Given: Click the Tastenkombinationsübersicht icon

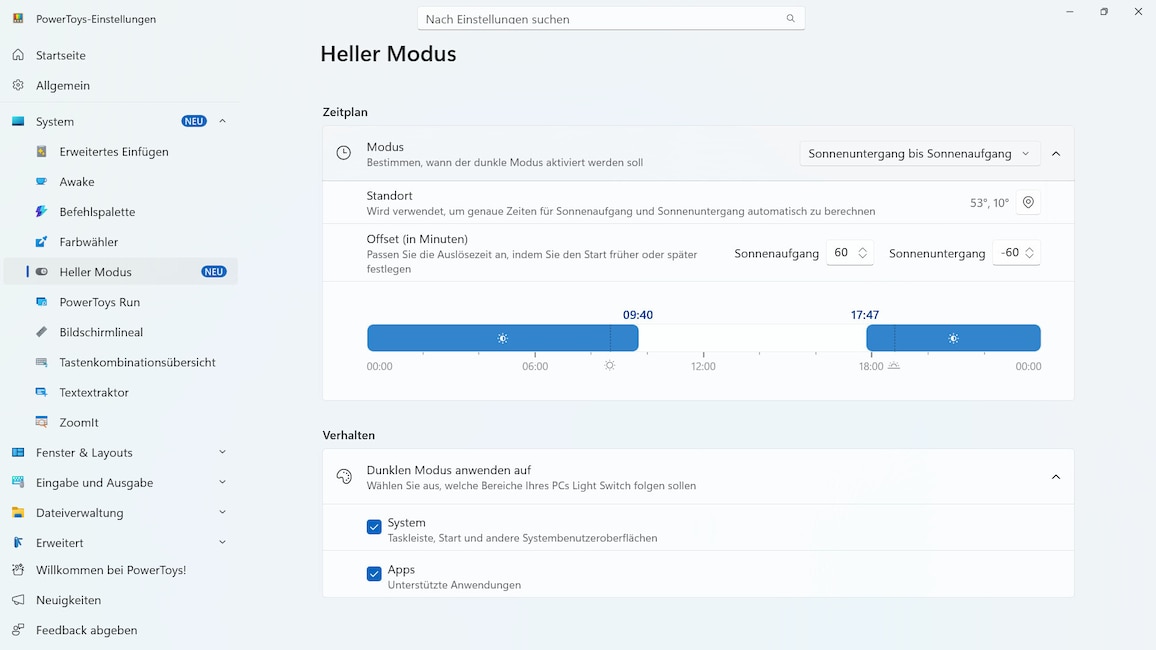Looking at the screenshot, I should [x=42, y=363].
